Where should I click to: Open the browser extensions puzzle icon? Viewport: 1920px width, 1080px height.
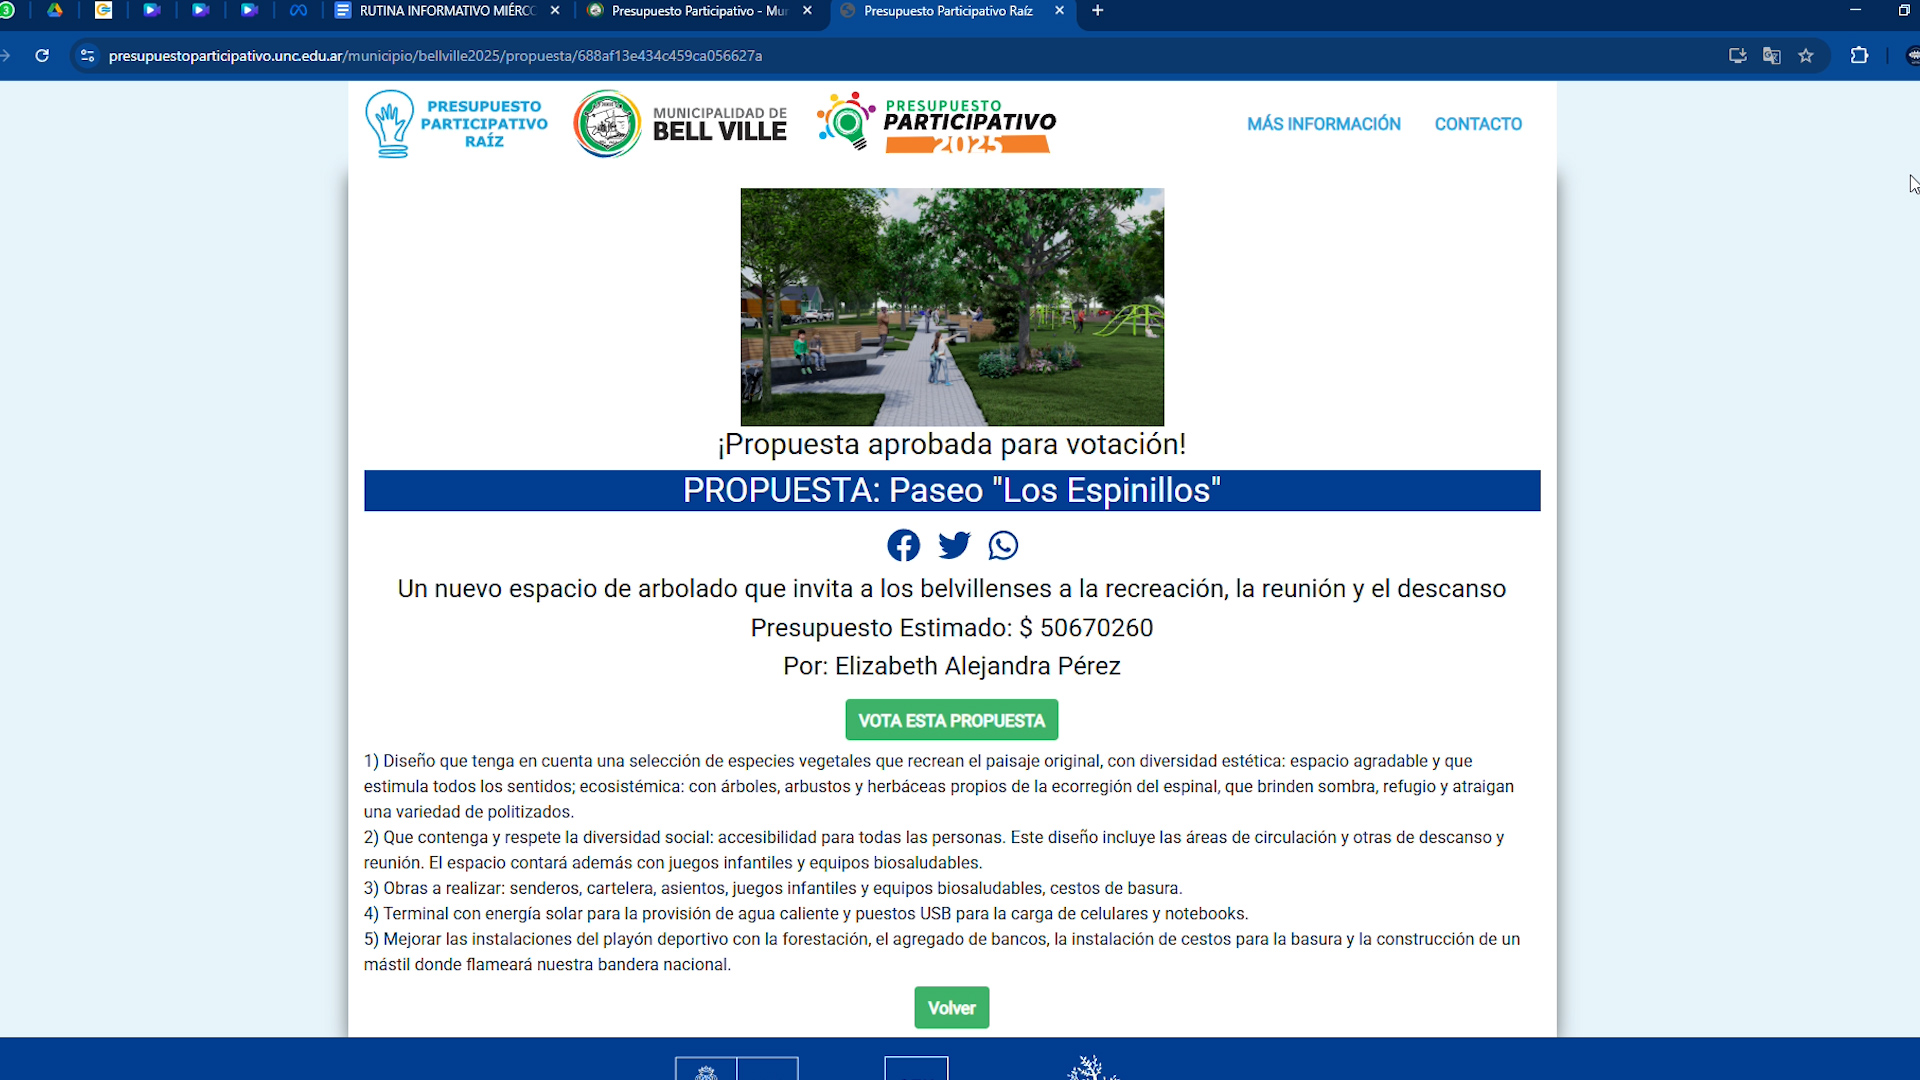(x=1859, y=56)
